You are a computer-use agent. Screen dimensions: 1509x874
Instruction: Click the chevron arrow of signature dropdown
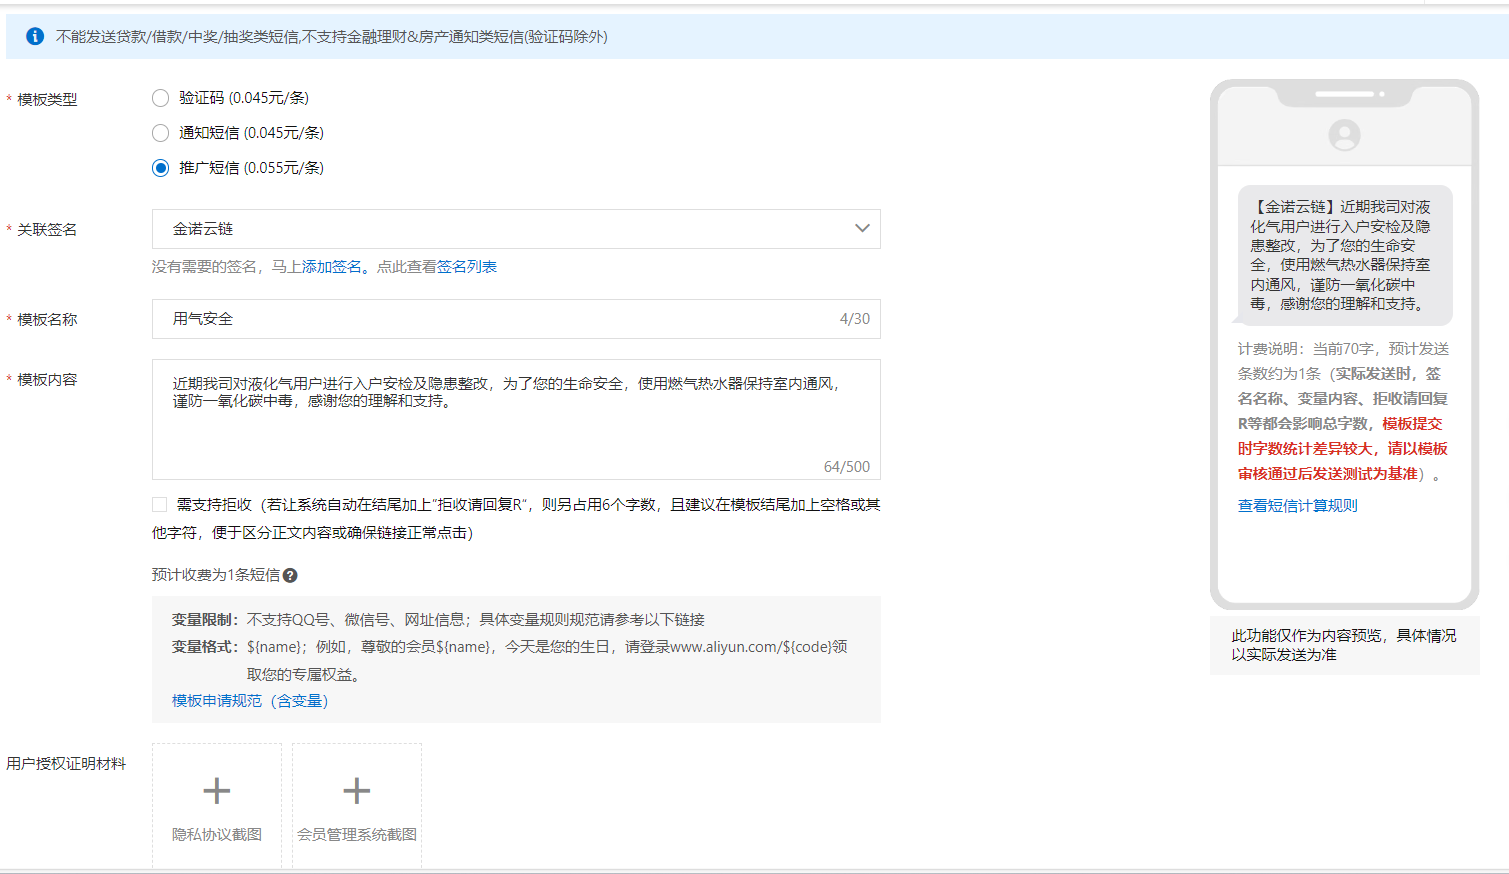point(862,229)
